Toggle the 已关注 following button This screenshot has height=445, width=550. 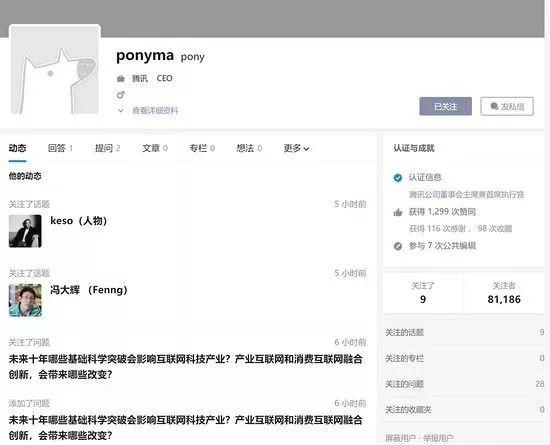(445, 106)
